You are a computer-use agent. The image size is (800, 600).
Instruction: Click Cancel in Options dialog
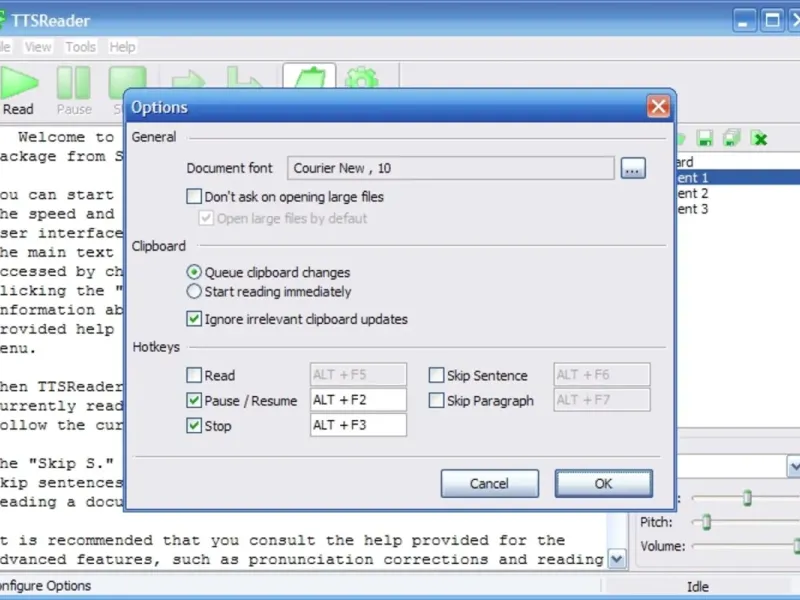pyautogui.click(x=489, y=483)
